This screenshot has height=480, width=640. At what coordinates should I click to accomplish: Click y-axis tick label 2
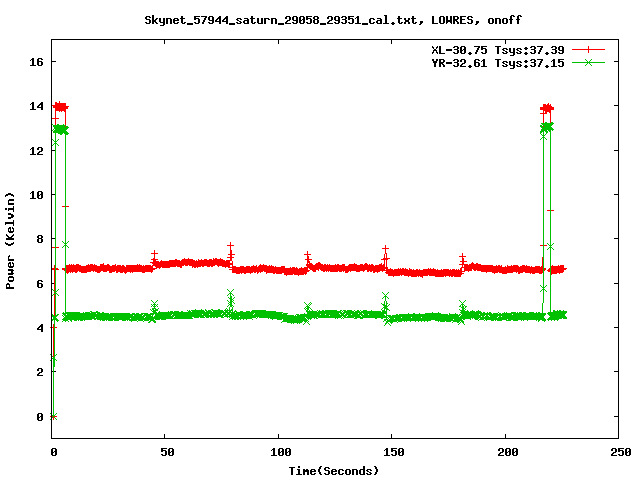point(40,372)
